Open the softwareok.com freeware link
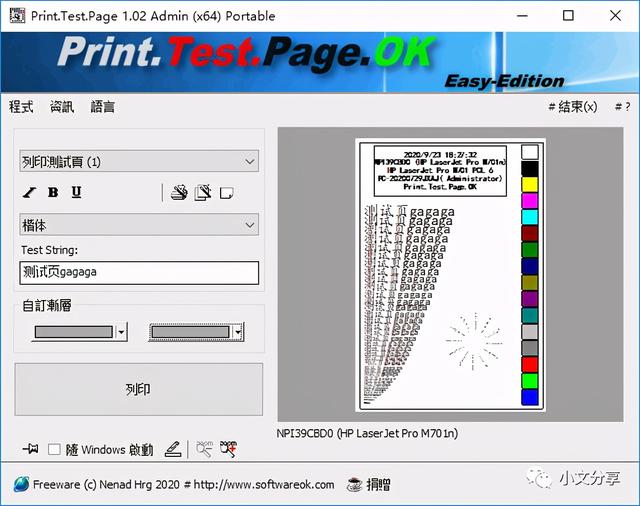This screenshot has height=506, width=640. [184, 485]
